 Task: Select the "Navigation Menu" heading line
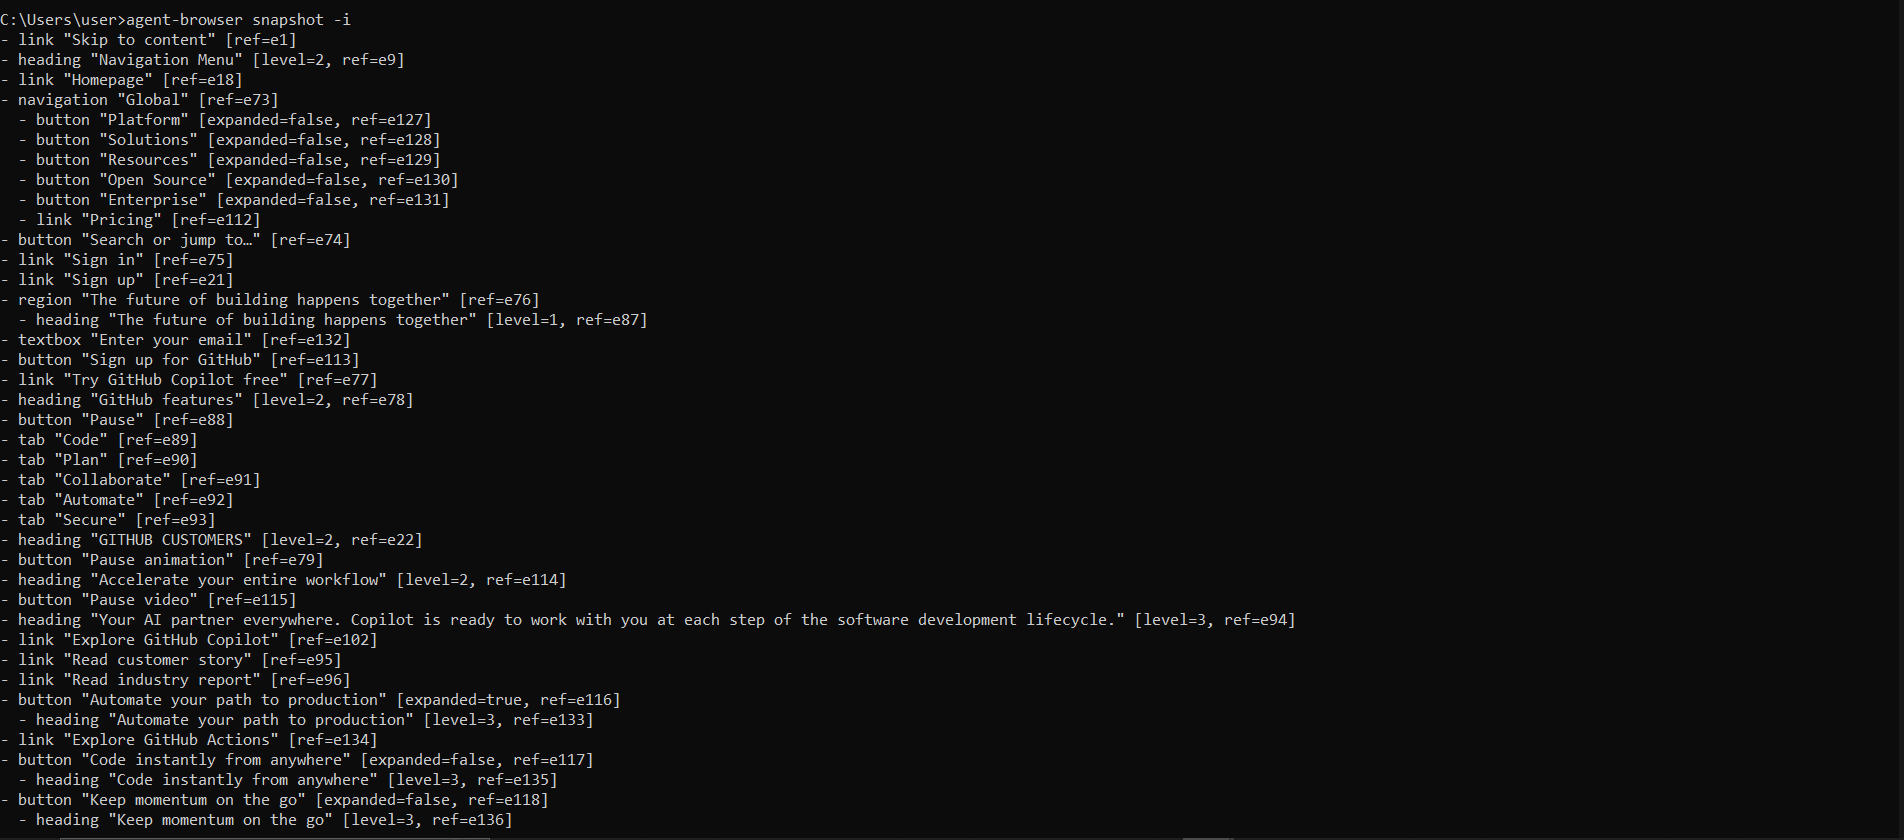coord(202,60)
